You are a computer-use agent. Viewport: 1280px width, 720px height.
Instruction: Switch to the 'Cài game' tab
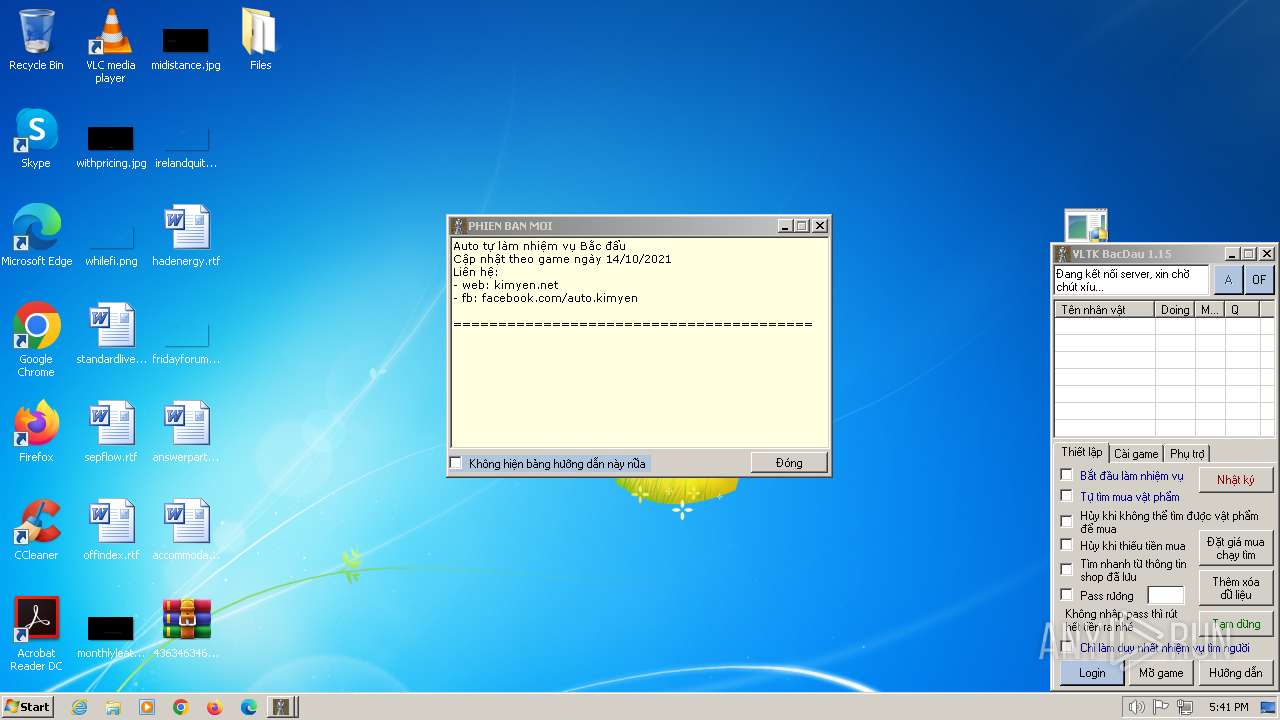click(x=1136, y=454)
